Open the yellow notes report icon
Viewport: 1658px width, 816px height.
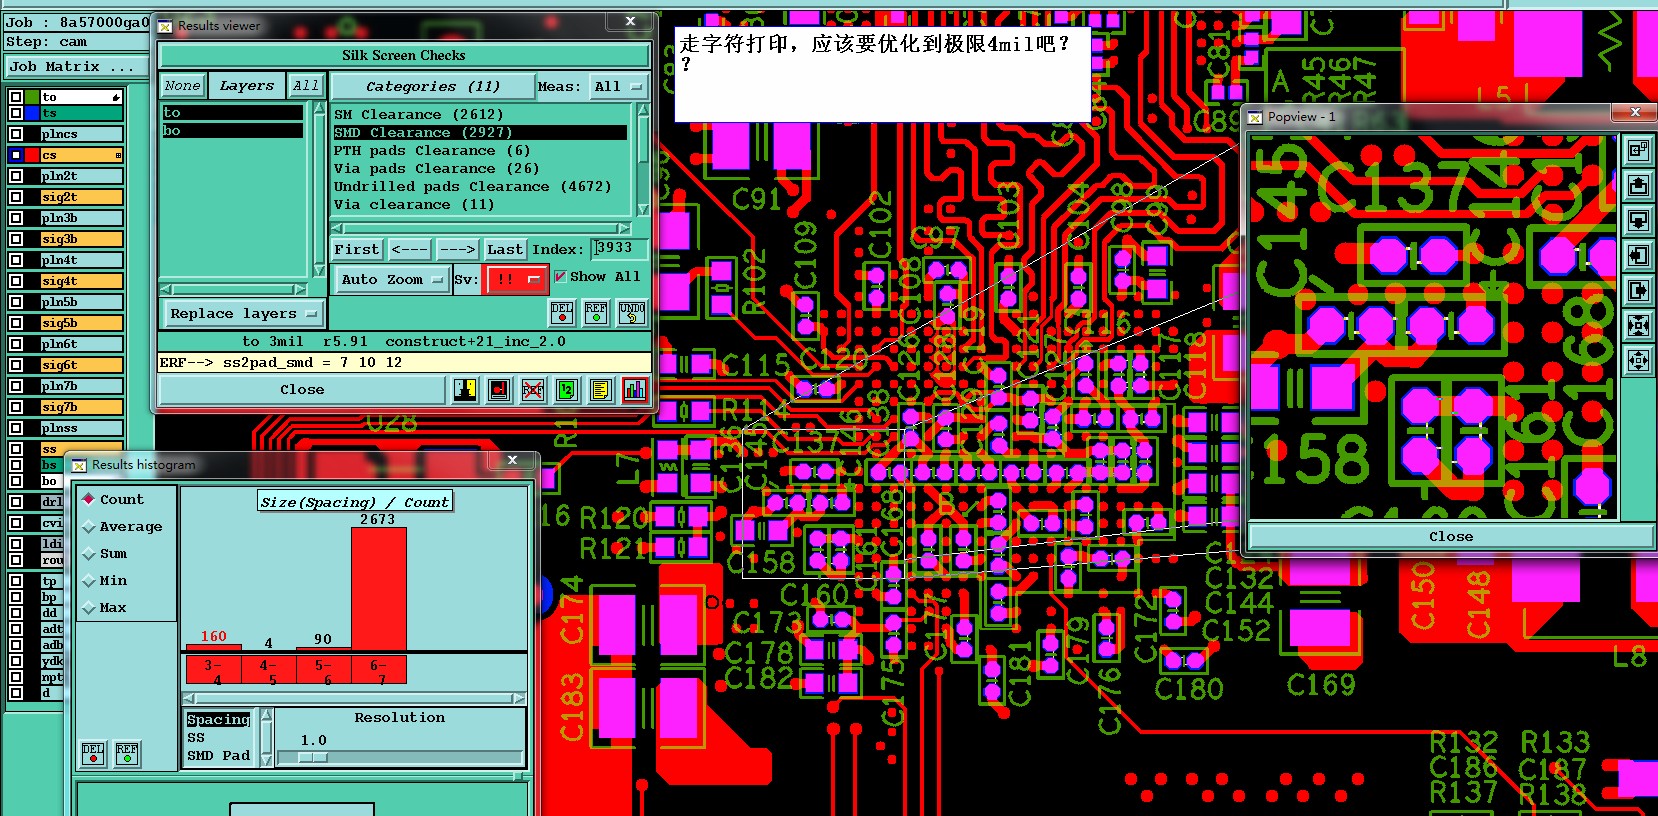click(600, 389)
